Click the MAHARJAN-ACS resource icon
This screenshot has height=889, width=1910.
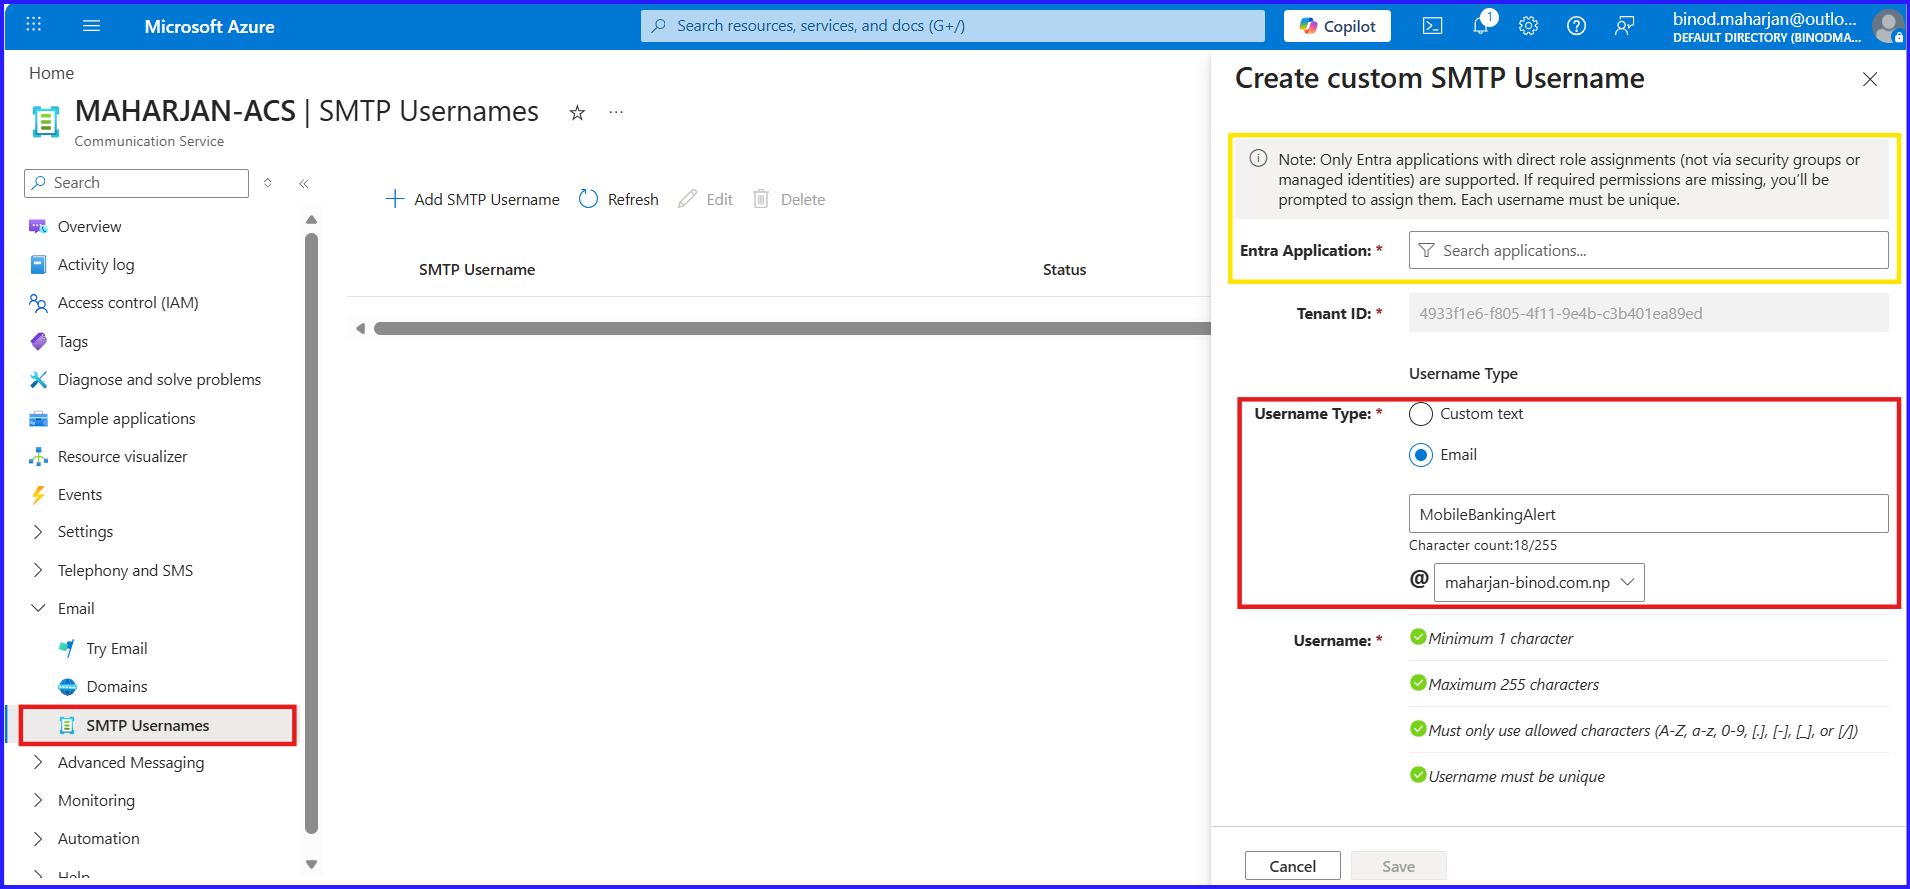coord(46,121)
